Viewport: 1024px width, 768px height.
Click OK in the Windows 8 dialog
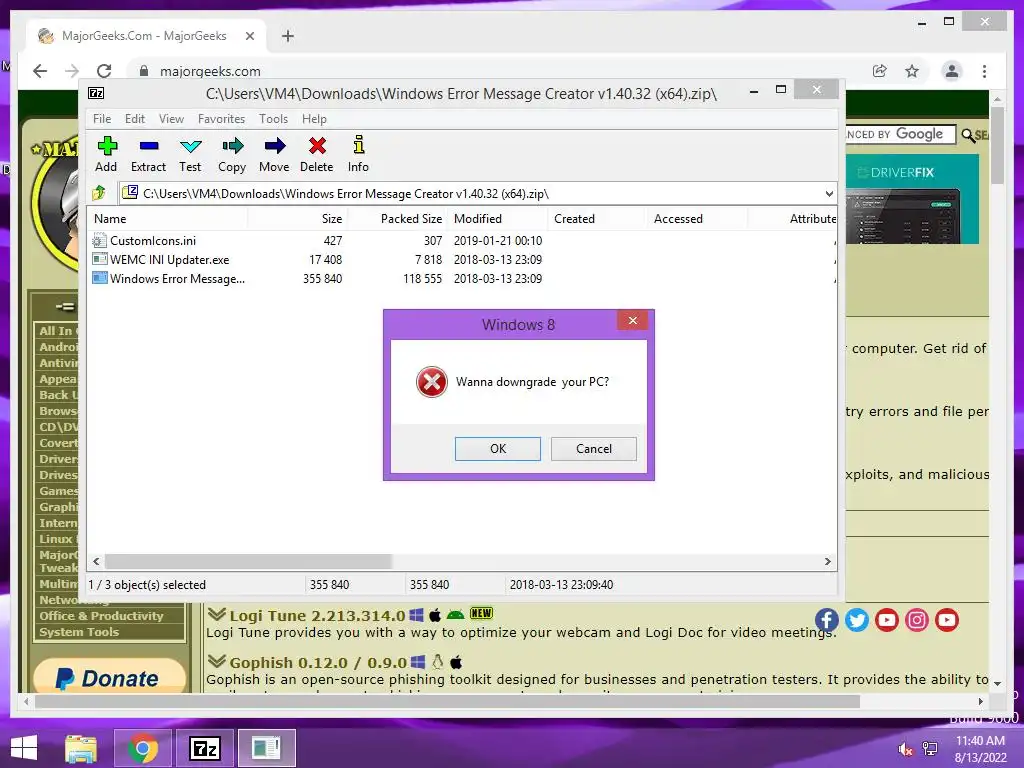[x=498, y=449]
